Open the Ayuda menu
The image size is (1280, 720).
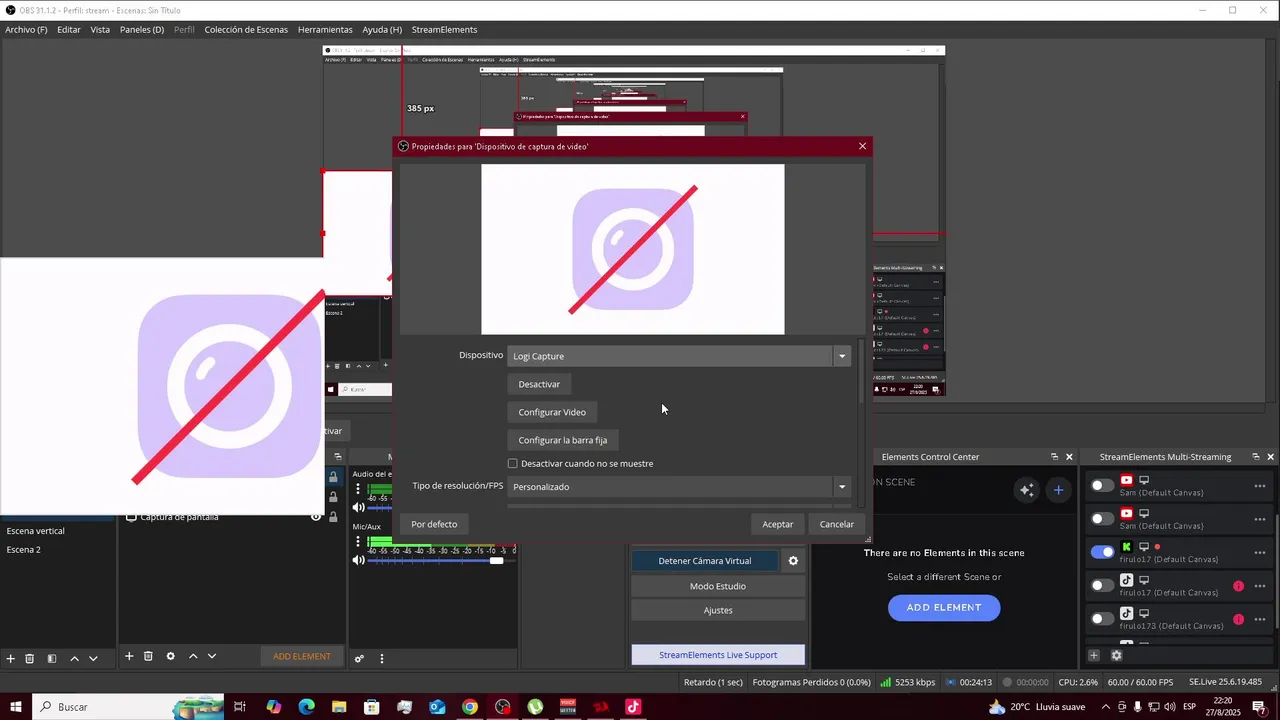(x=382, y=30)
